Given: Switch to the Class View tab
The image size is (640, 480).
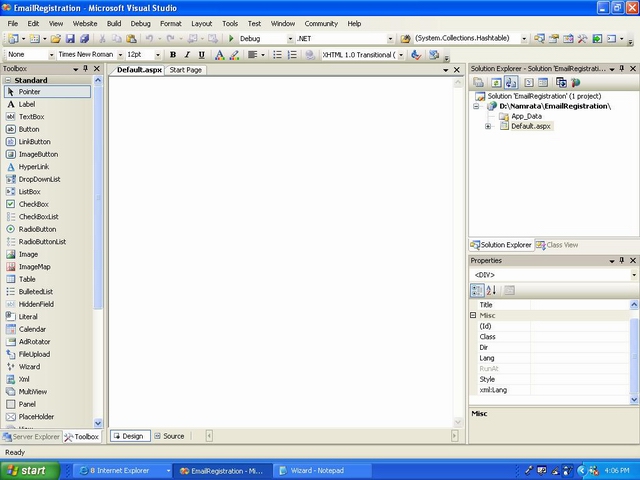Looking at the screenshot, I should pos(558,245).
